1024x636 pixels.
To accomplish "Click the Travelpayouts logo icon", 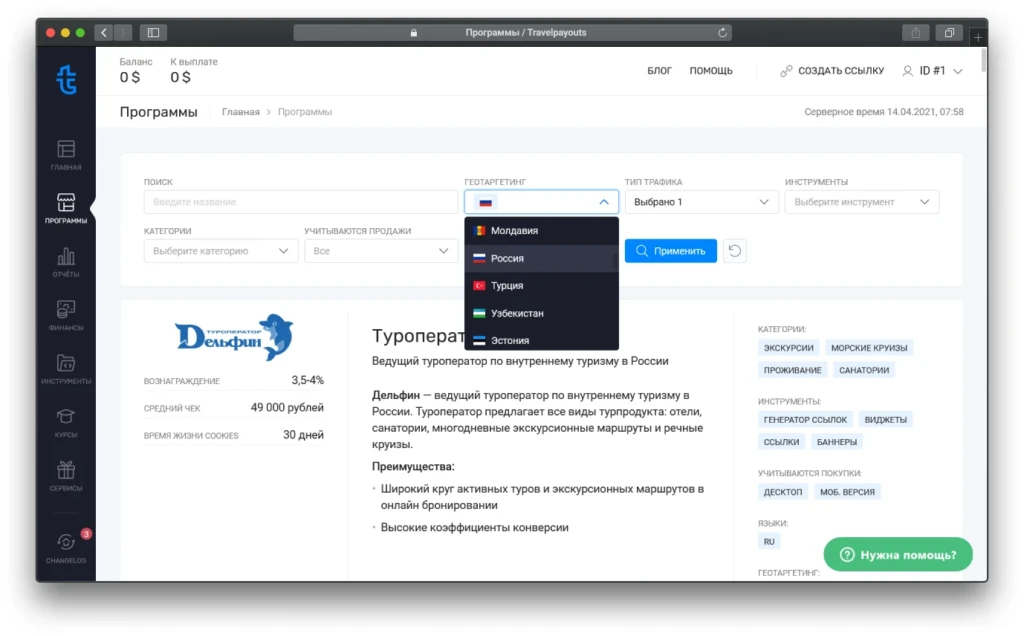I will [x=66, y=80].
